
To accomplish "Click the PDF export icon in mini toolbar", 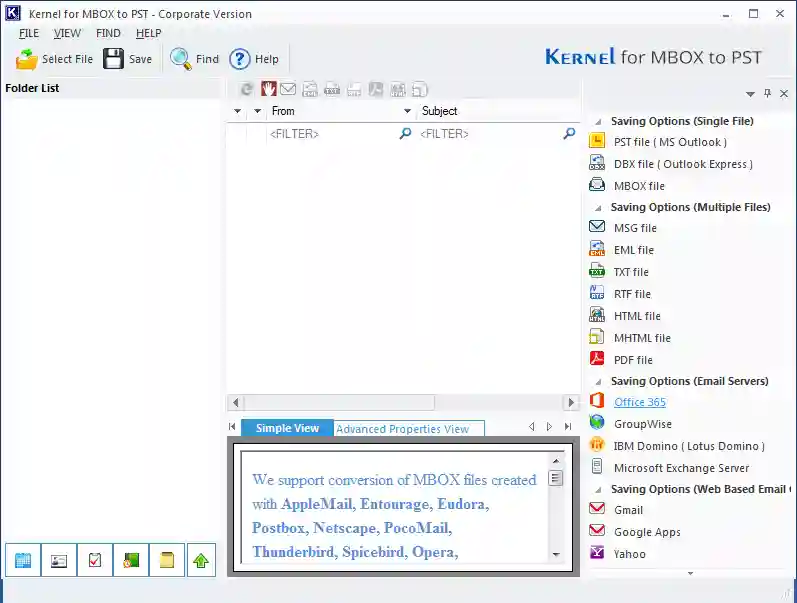I will 376,89.
